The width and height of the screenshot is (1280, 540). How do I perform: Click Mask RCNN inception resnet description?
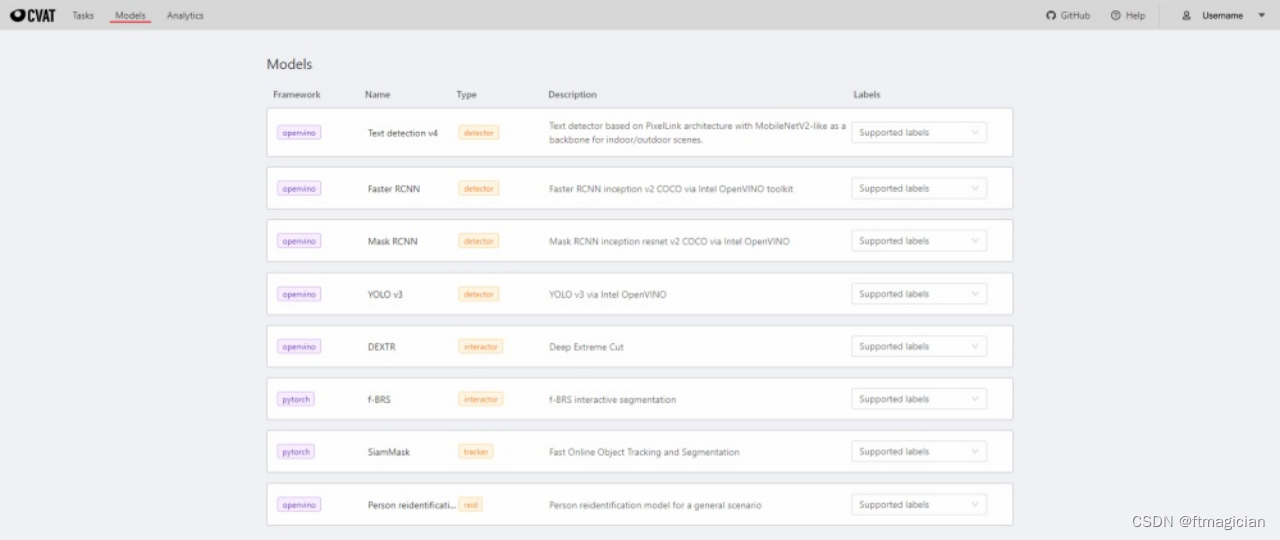(669, 242)
